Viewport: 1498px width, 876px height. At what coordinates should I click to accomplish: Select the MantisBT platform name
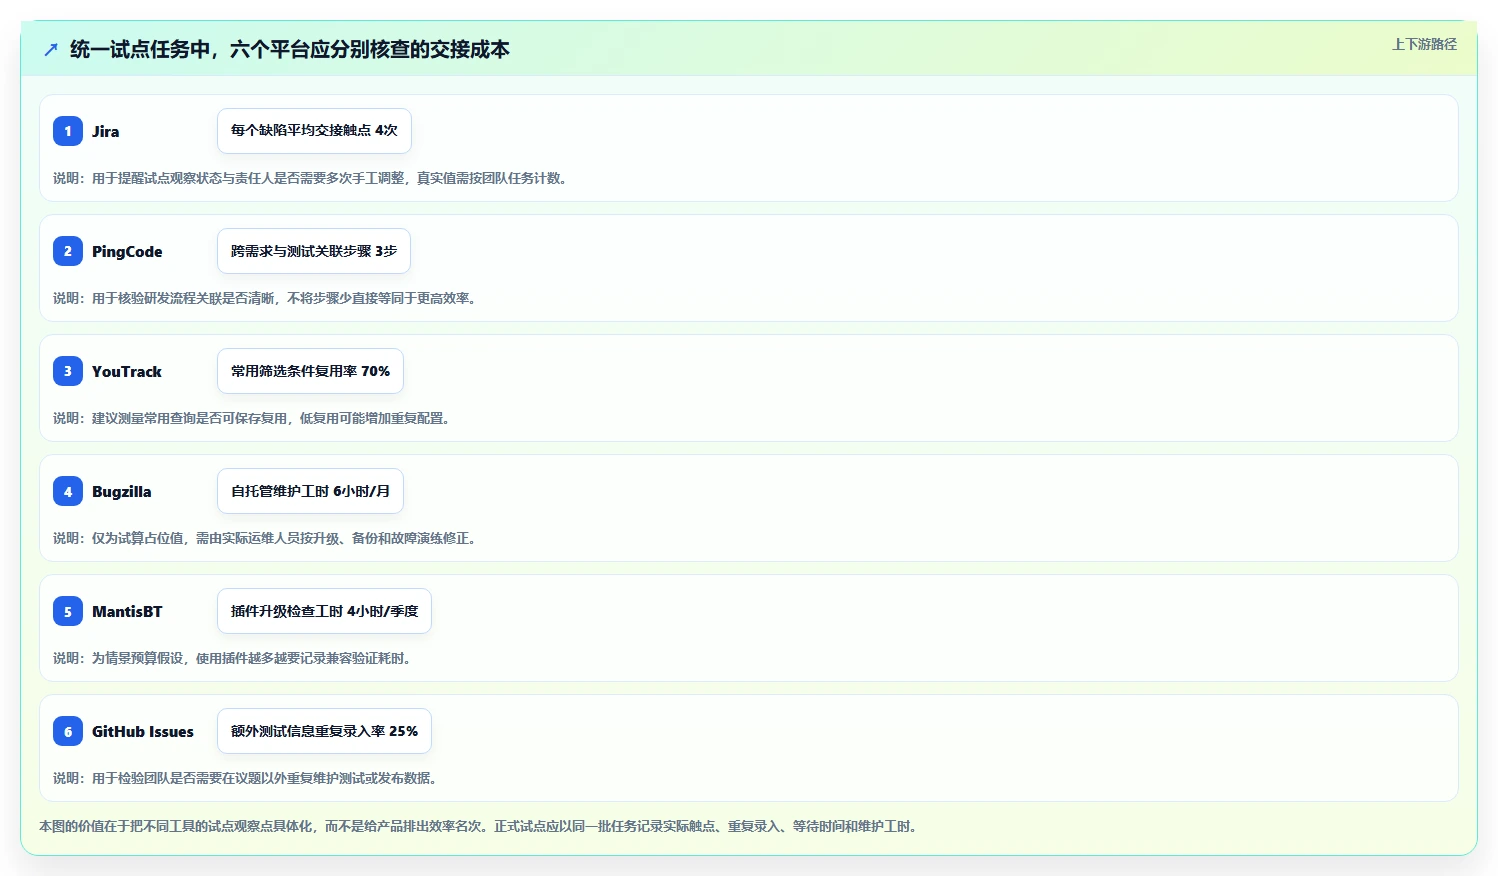pos(127,611)
